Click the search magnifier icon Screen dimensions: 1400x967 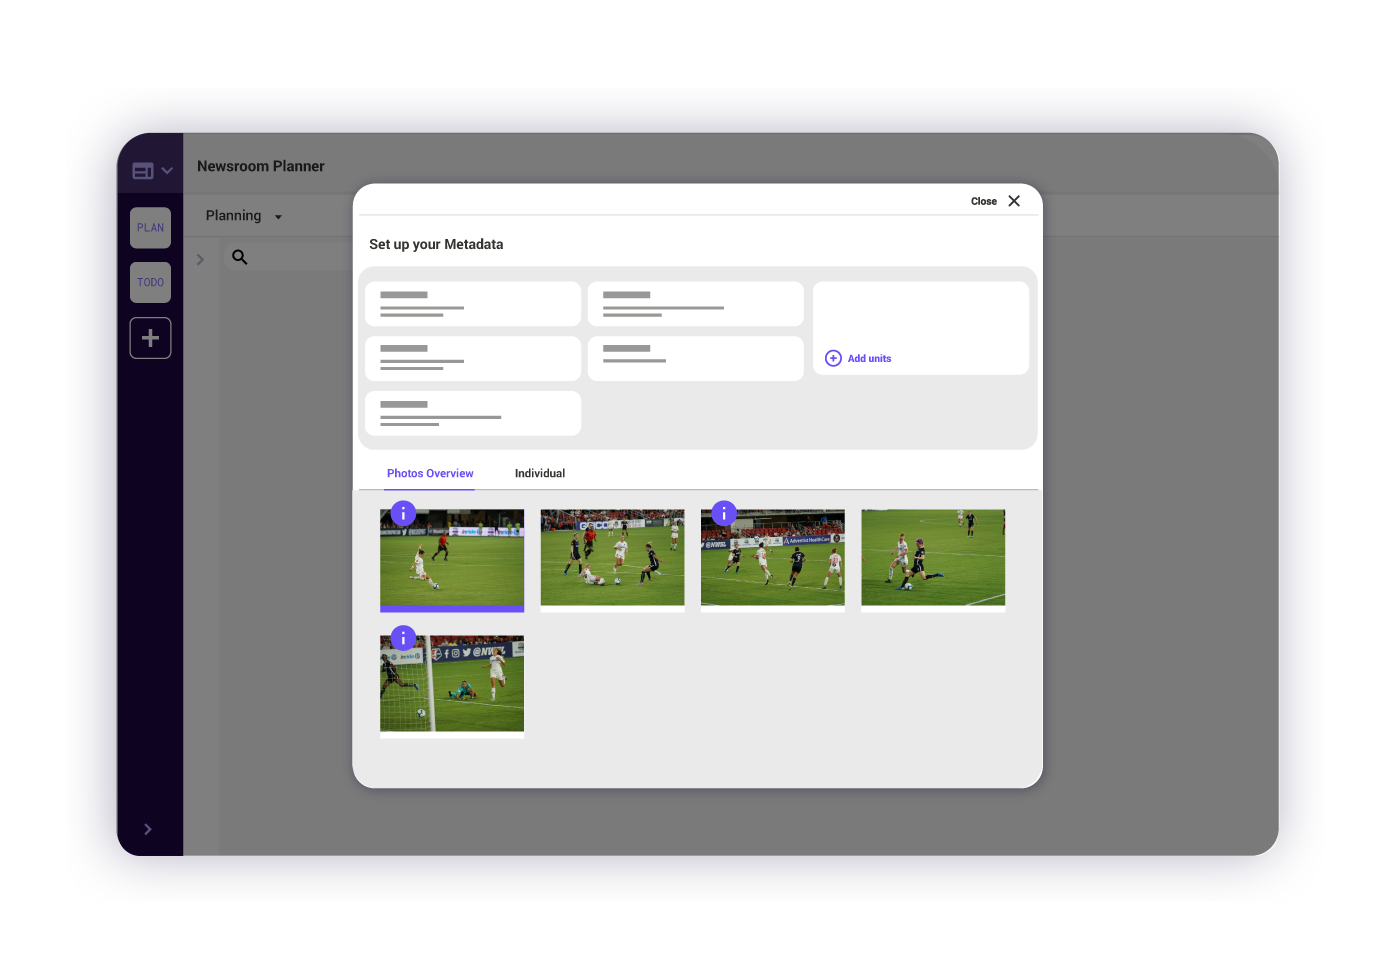240,258
